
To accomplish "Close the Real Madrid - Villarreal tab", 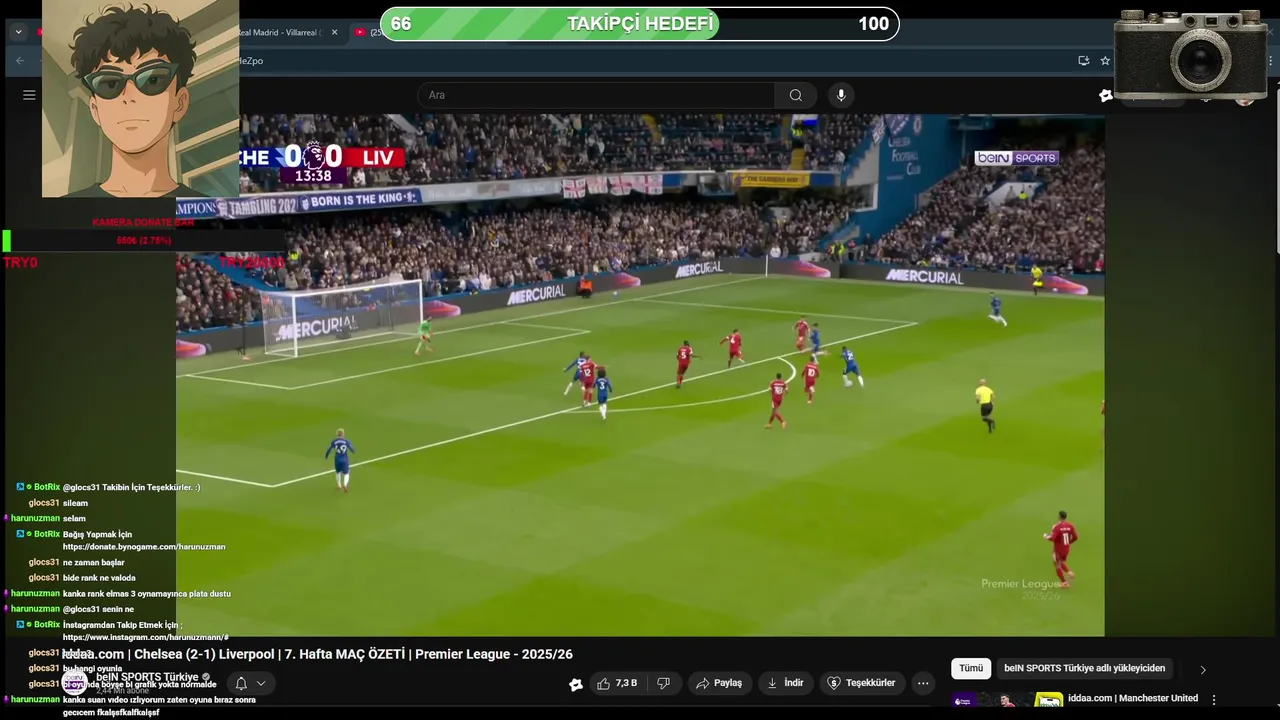I will [x=334, y=32].
